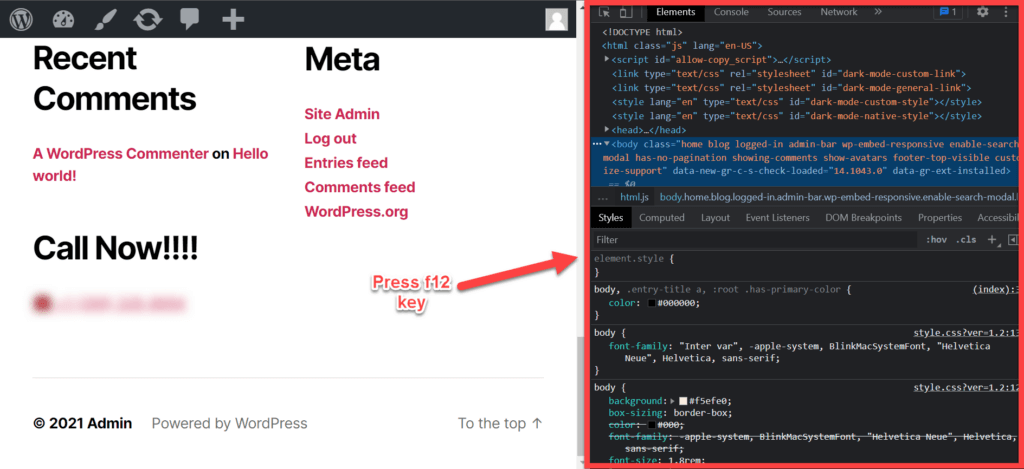Screen dimensions: 1024x469
Task: Click the Powered by WordPress link
Action: [x=229, y=423]
